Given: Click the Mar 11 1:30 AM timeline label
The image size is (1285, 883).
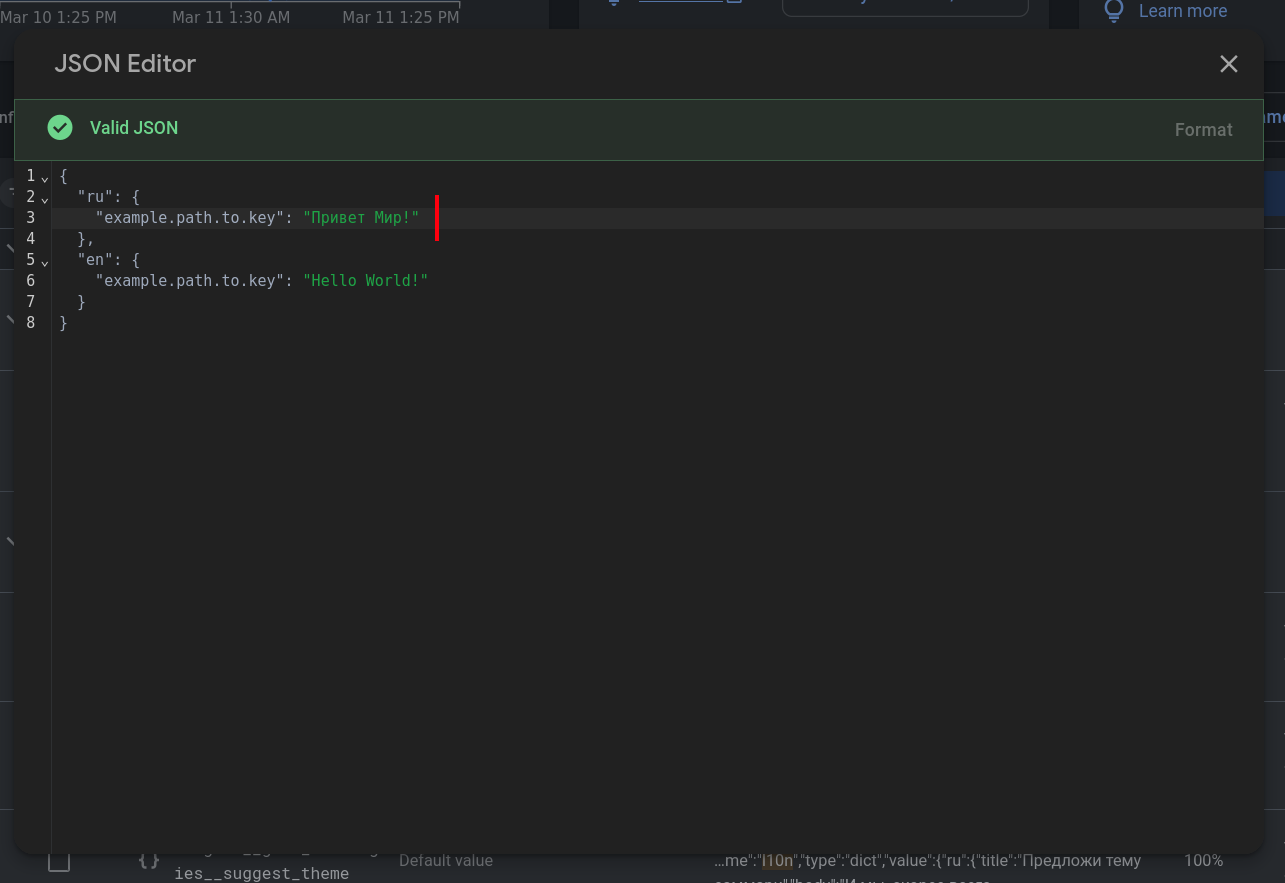Looking at the screenshot, I should coord(231,17).
